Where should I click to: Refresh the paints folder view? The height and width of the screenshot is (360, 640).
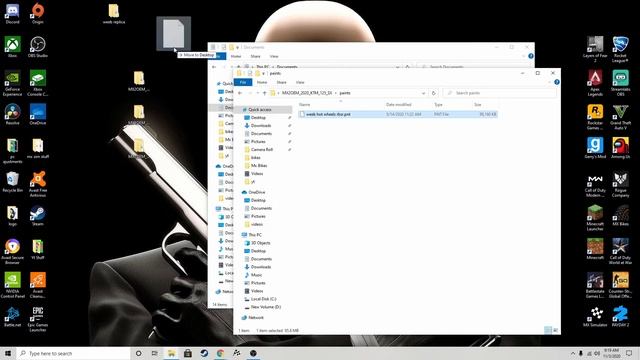click(434, 93)
